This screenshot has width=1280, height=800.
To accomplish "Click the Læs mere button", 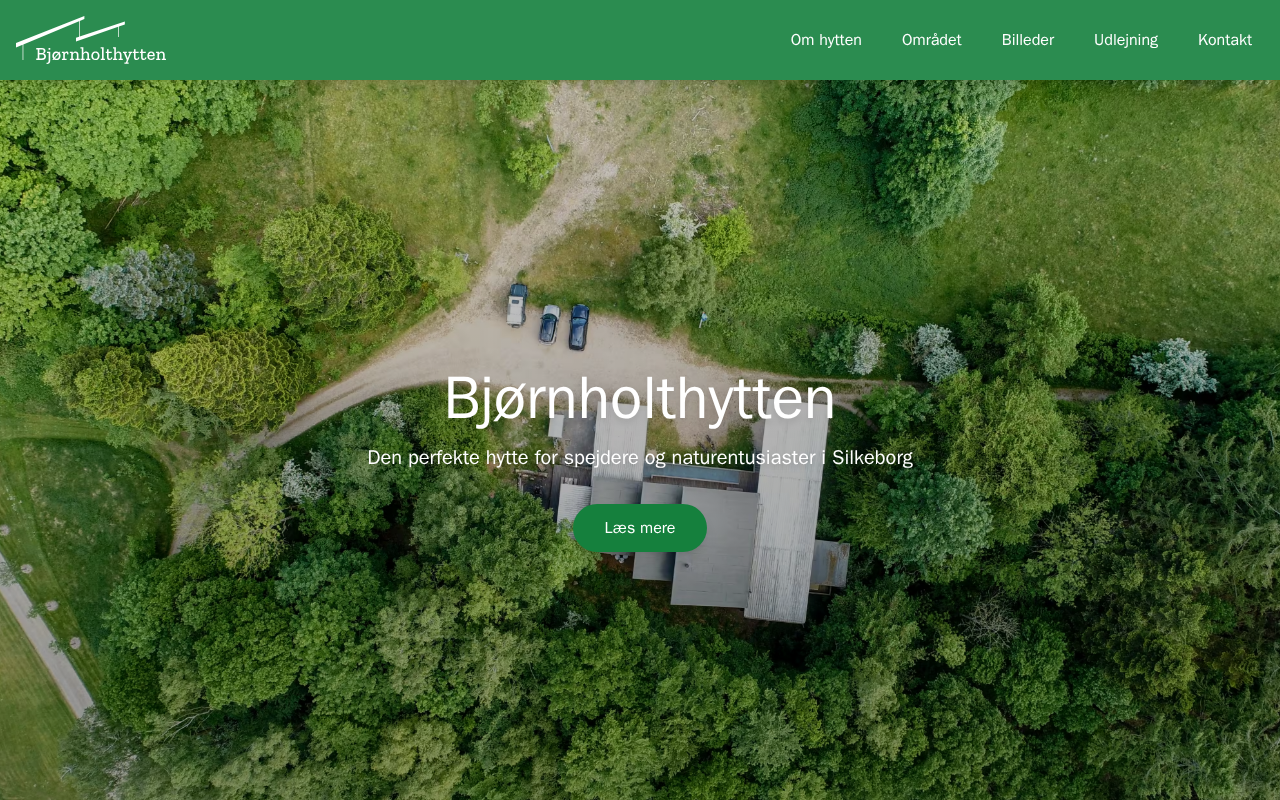I will (x=640, y=528).
